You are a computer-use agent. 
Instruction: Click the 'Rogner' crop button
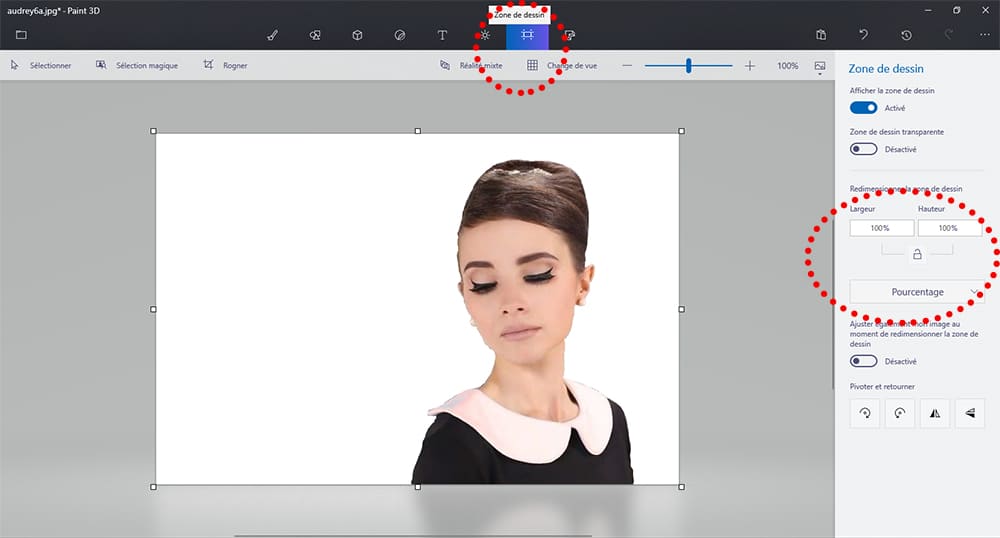click(225, 66)
